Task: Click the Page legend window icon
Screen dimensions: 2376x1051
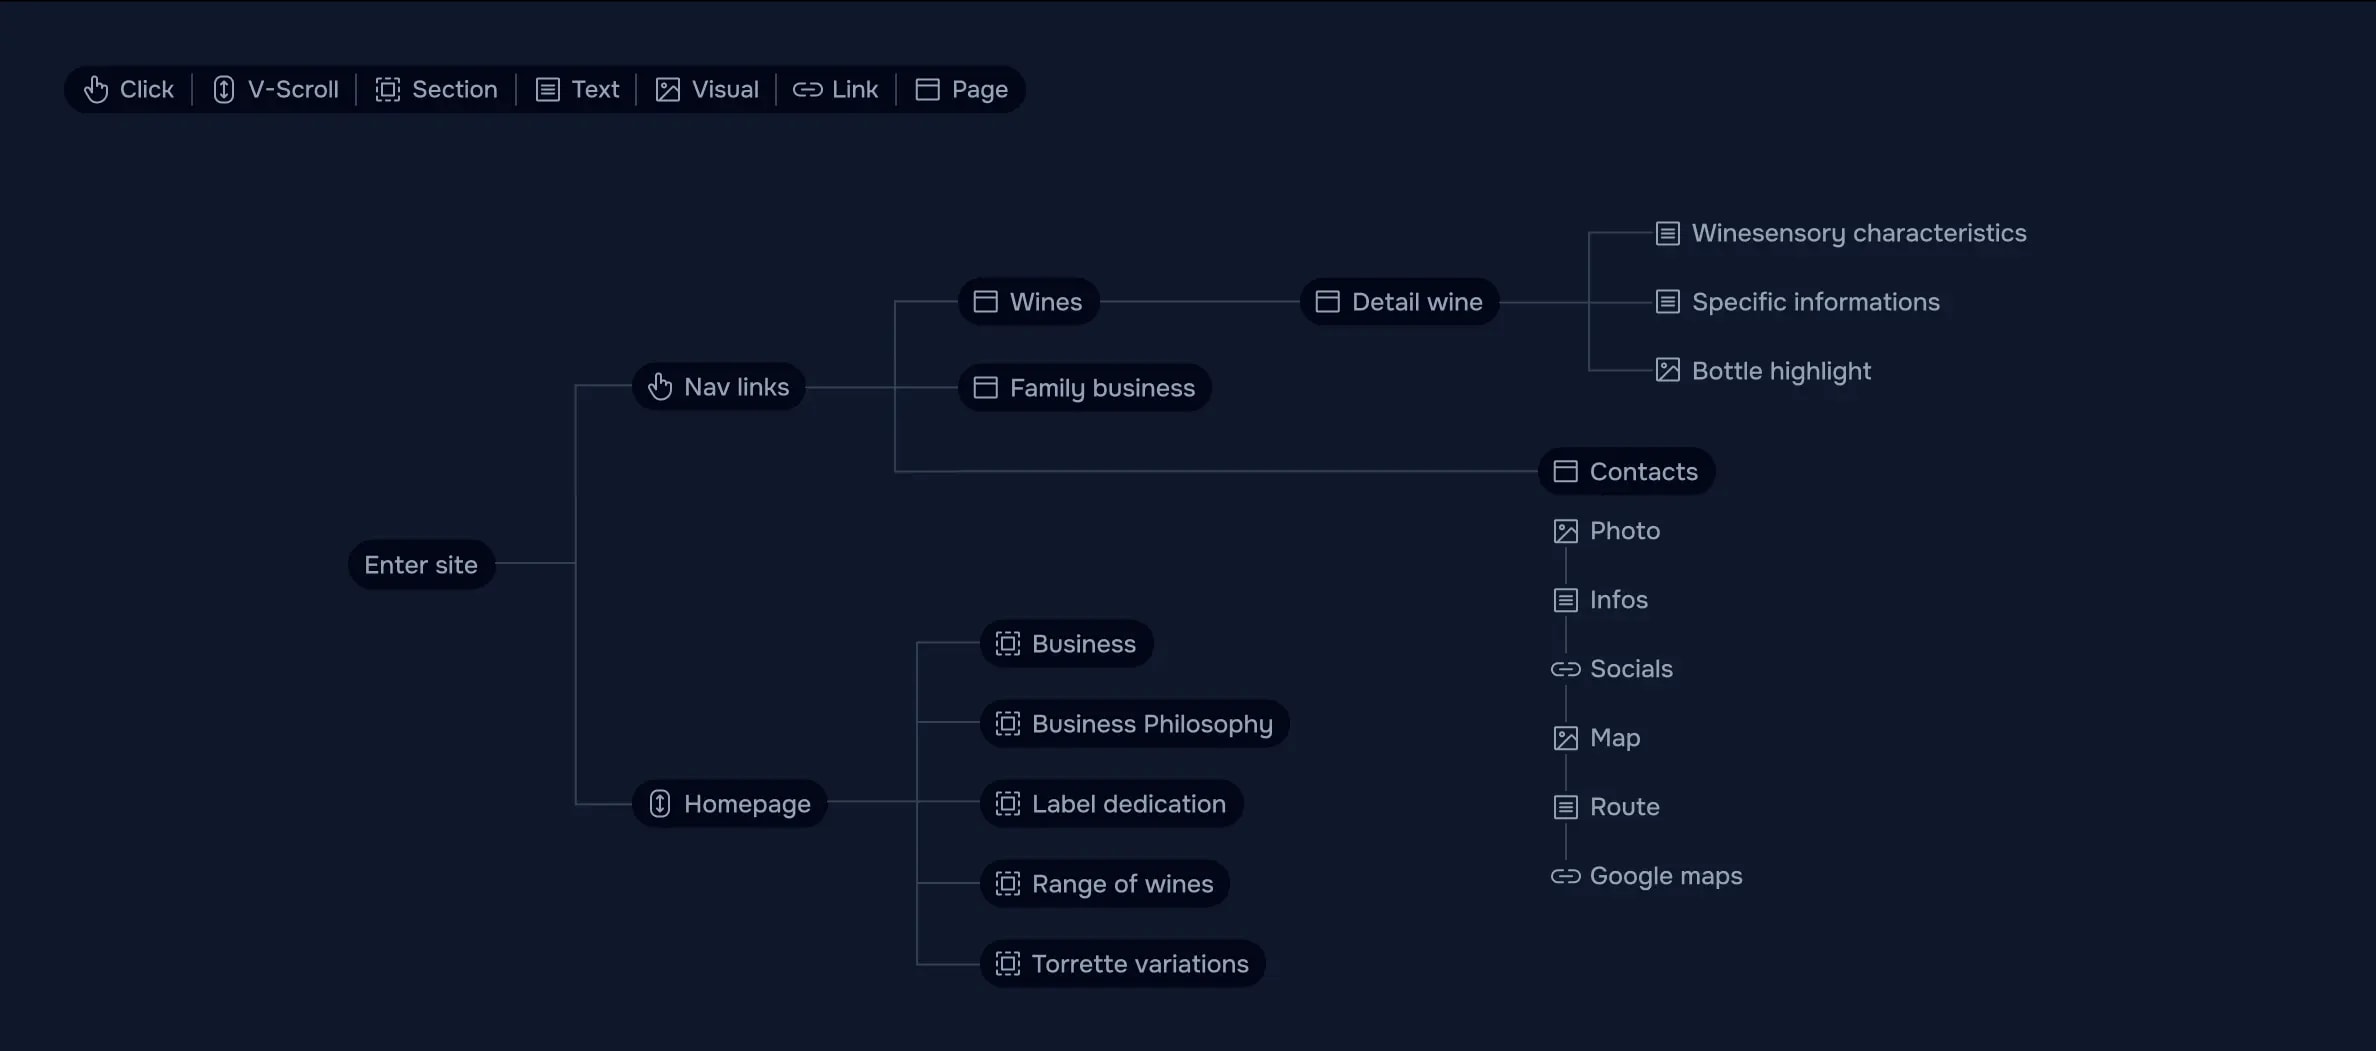Action: [928, 90]
